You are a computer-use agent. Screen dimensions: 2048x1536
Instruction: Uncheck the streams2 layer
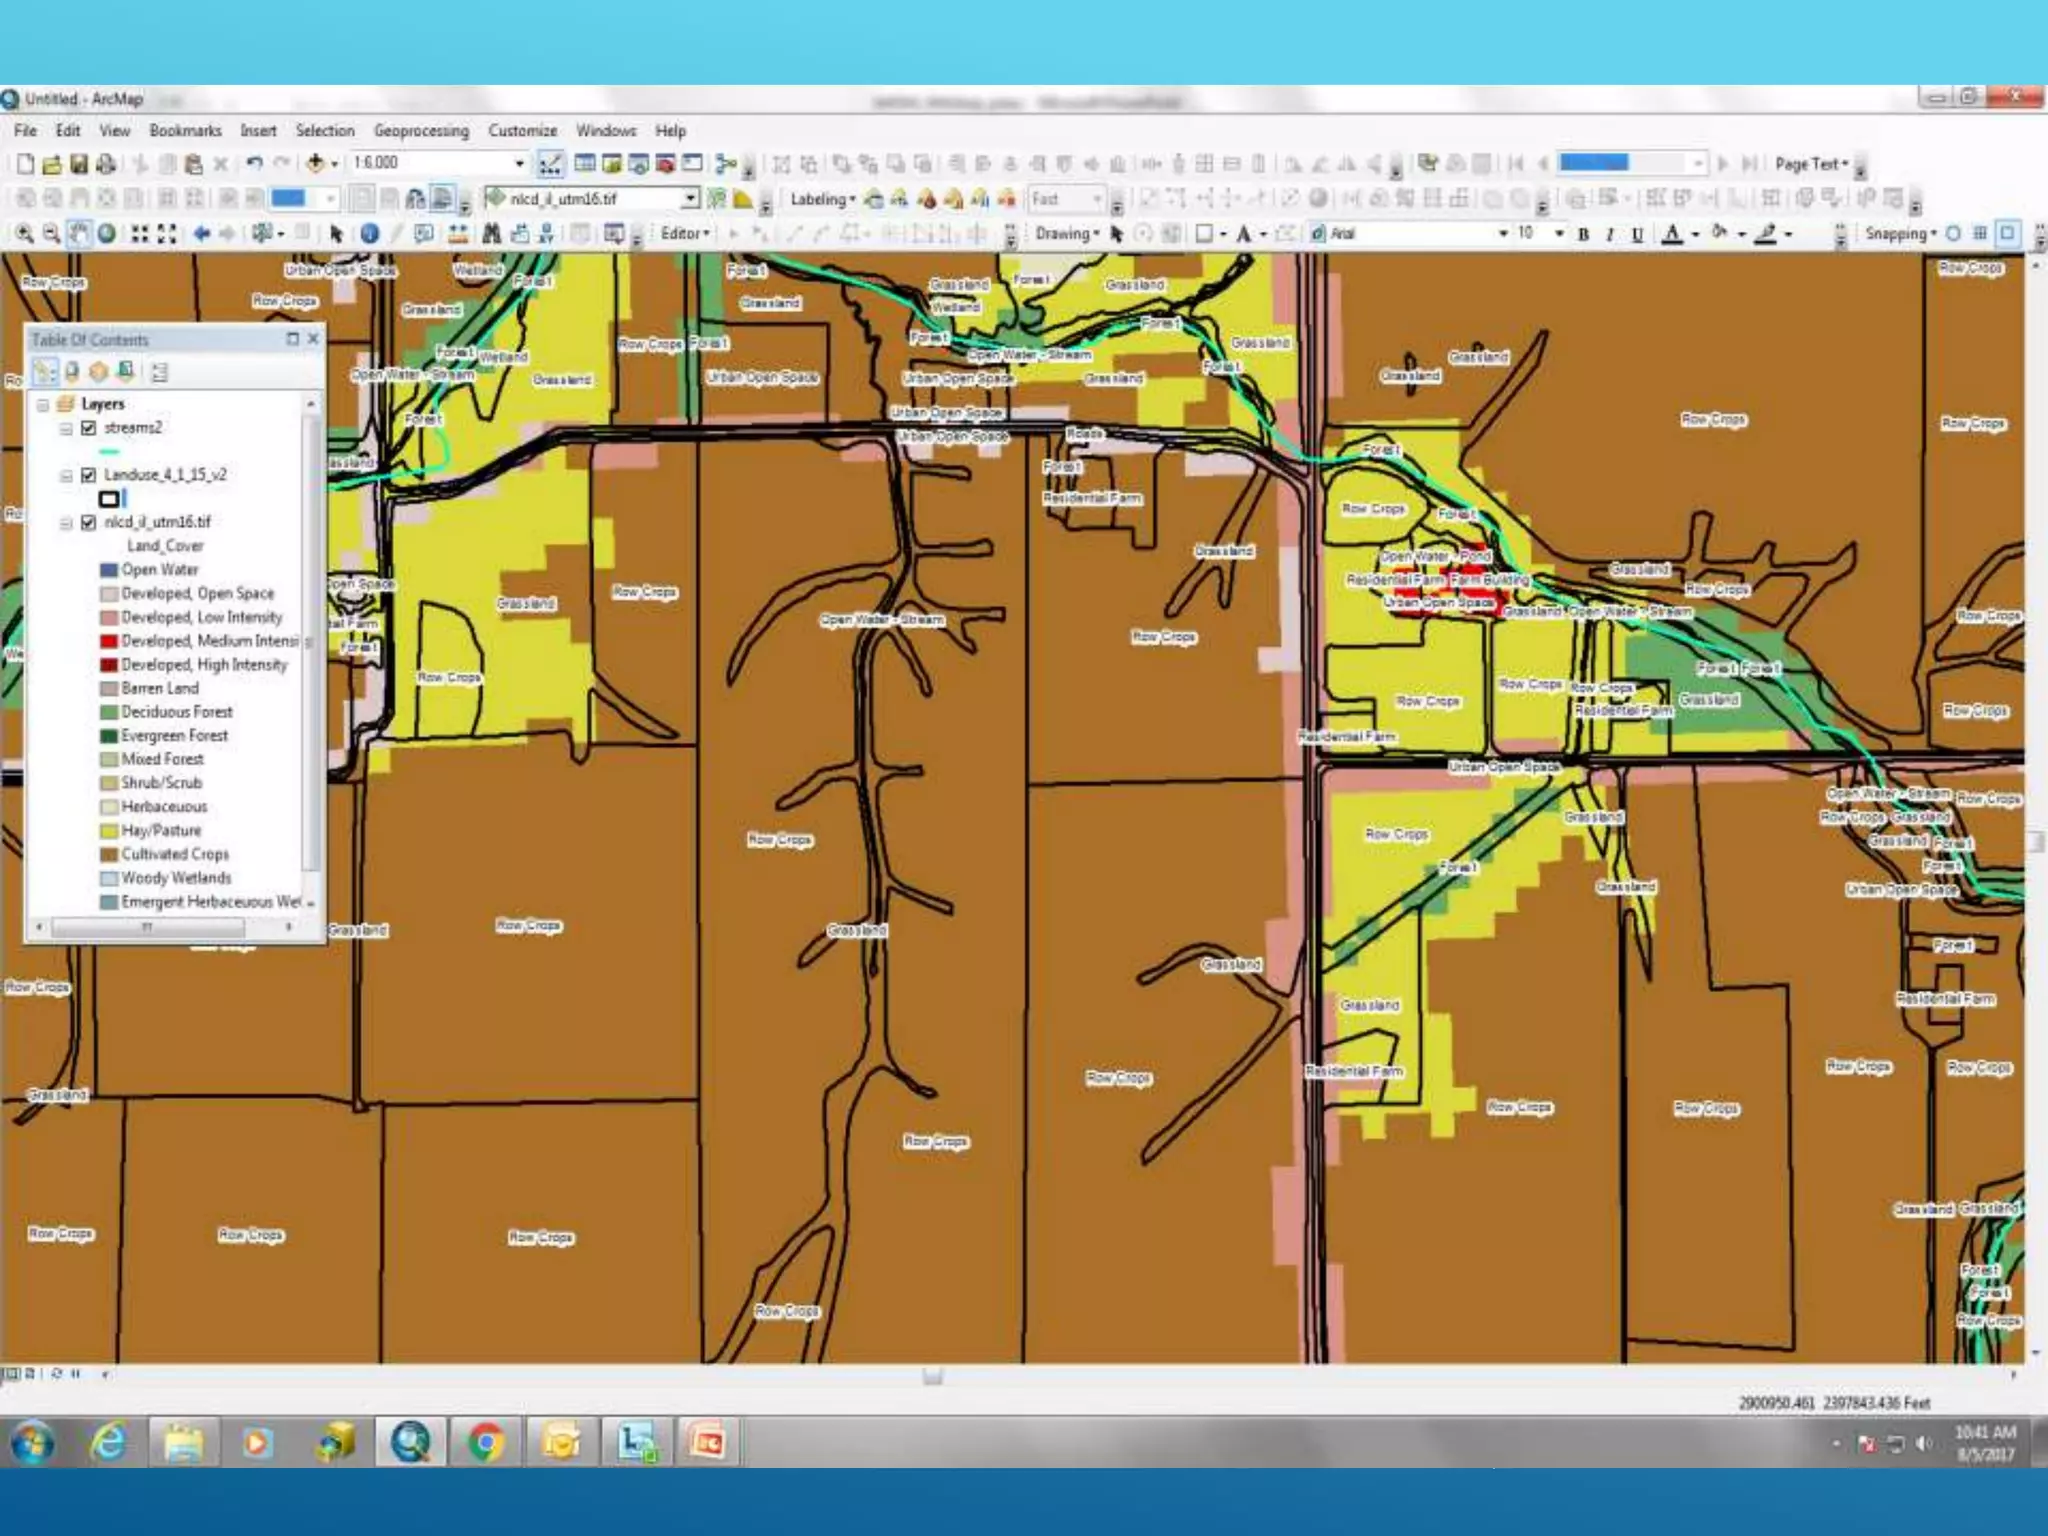[x=88, y=428]
